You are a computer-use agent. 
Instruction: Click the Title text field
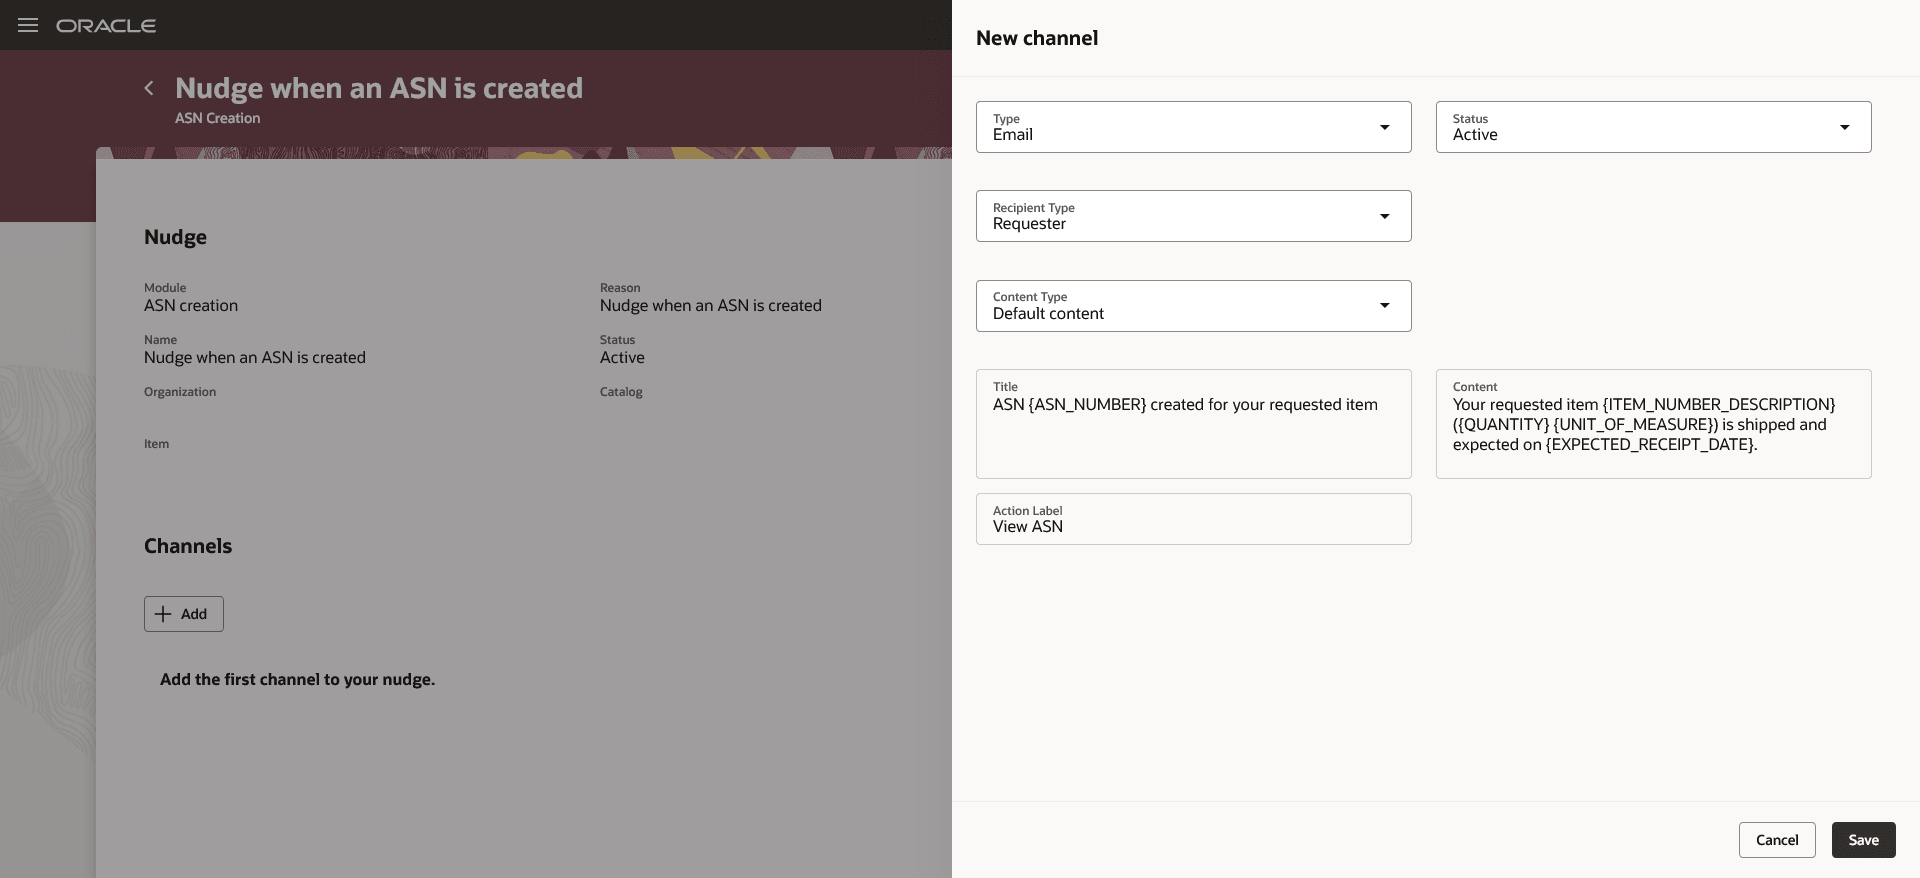(1193, 424)
